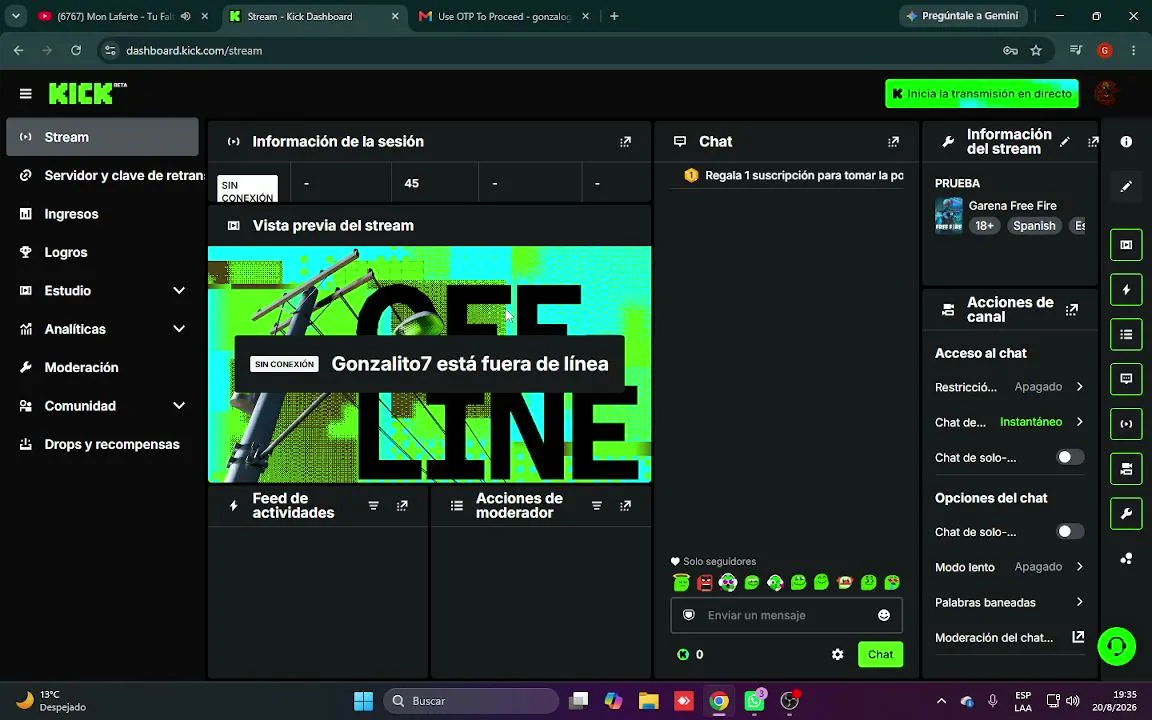The width and height of the screenshot is (1152, 720).
Task: Open Modo lento setting showing Apagado
Action: coord(1009,566)
